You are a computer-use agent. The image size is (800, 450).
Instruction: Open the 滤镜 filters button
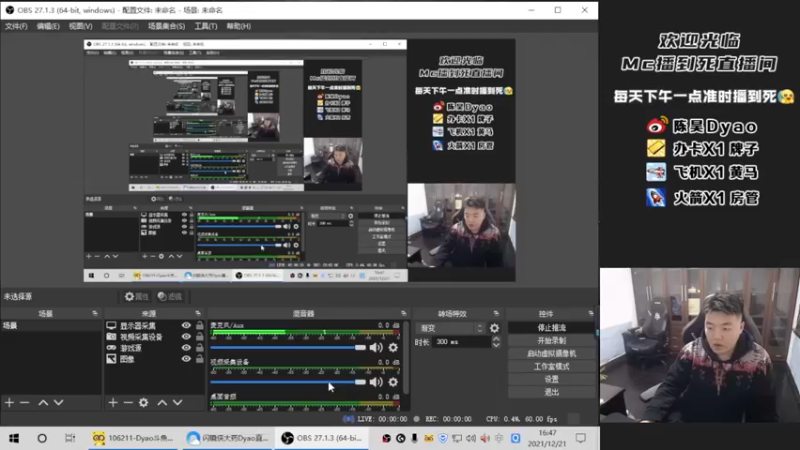[169, 296]
